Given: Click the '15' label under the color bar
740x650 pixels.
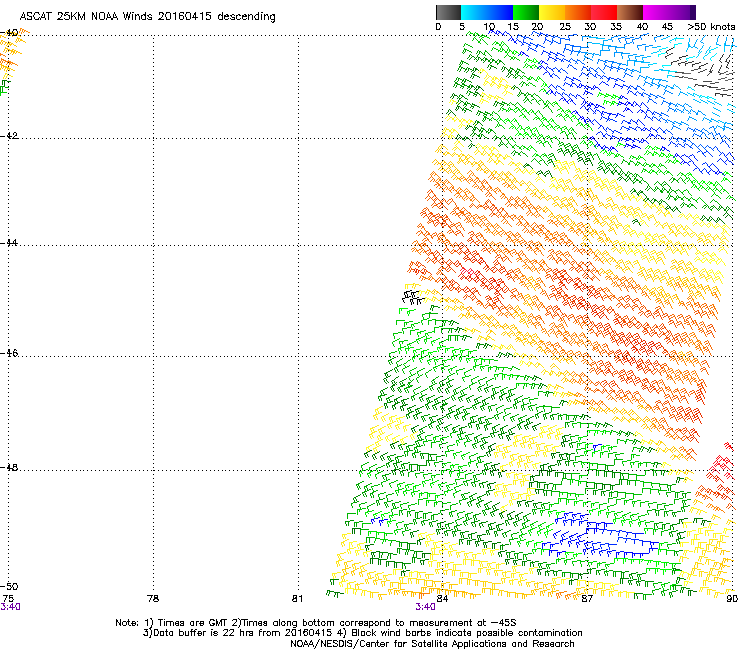Looking at the screenshot, I should pyautogui.click(x=513, y=27).
